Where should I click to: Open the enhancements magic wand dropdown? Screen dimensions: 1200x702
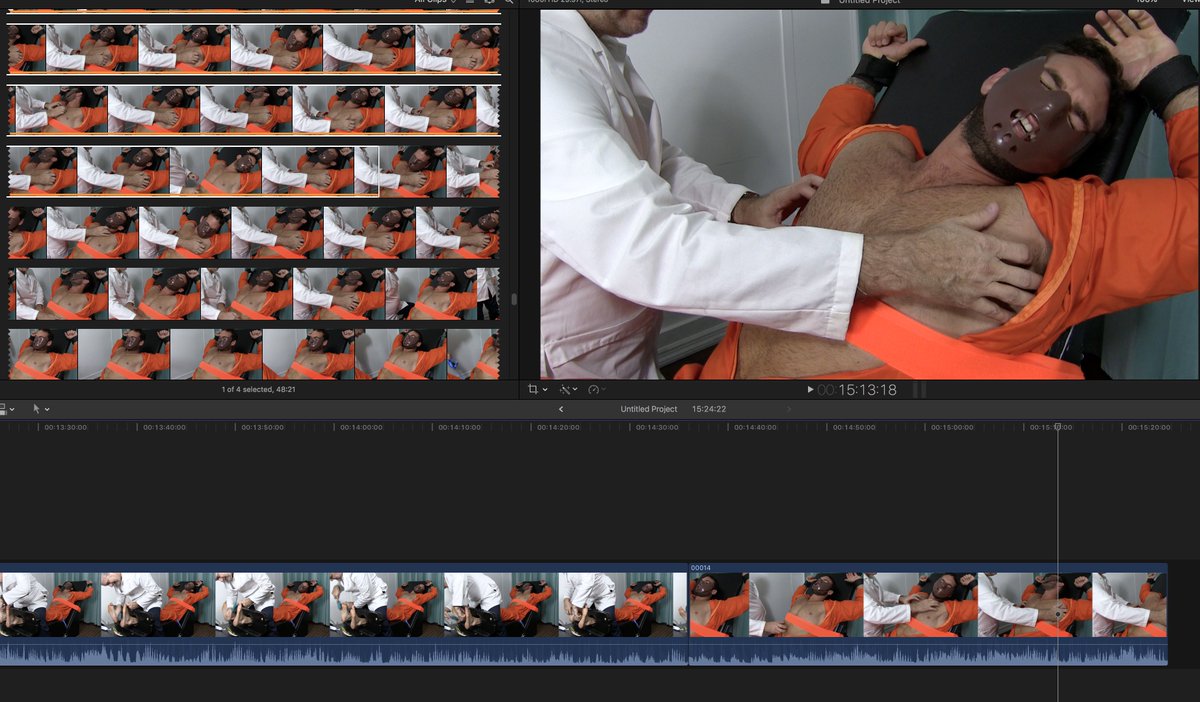(568, 389)
